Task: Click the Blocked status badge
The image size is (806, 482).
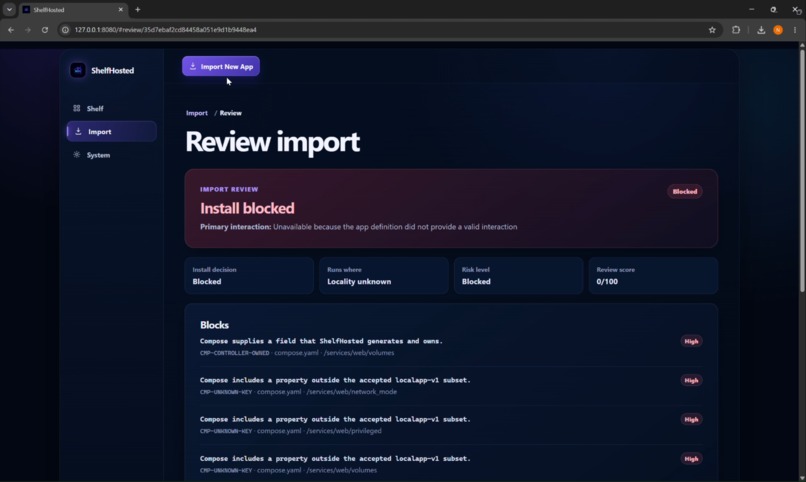Action: click(685, 192)
